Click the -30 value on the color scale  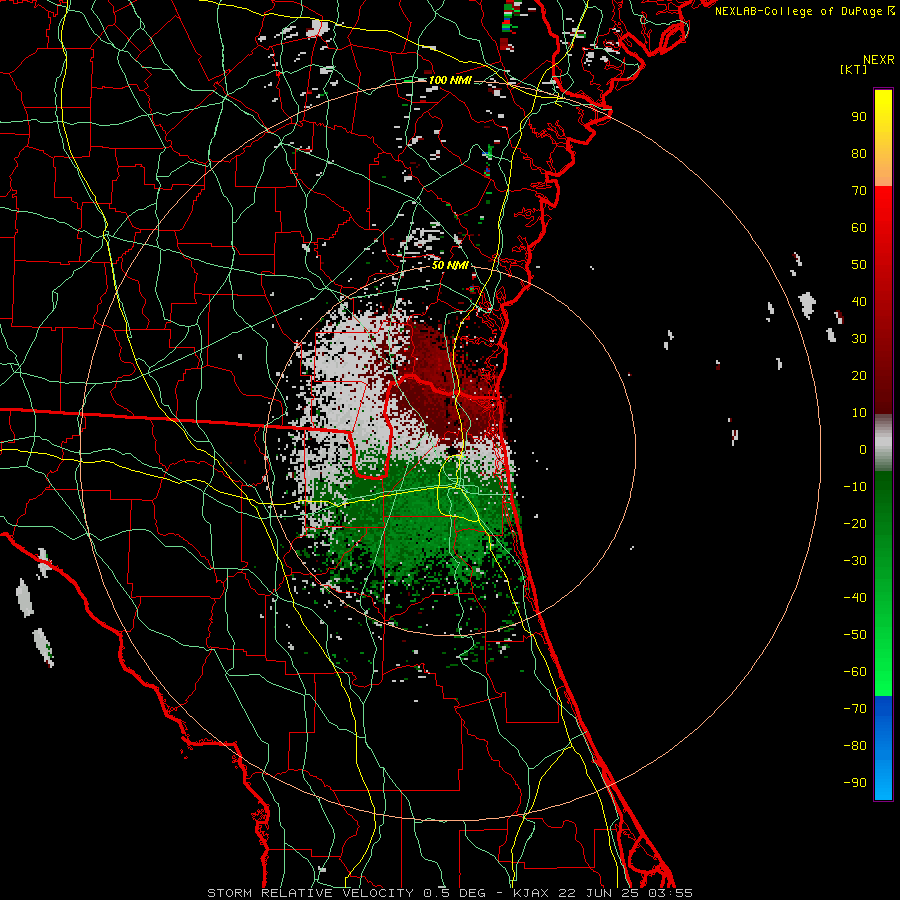tap(855, 561)
